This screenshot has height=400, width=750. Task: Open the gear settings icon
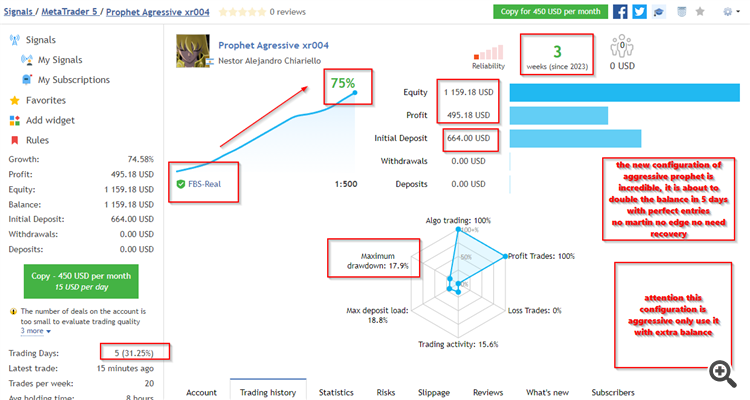point(728,11)
